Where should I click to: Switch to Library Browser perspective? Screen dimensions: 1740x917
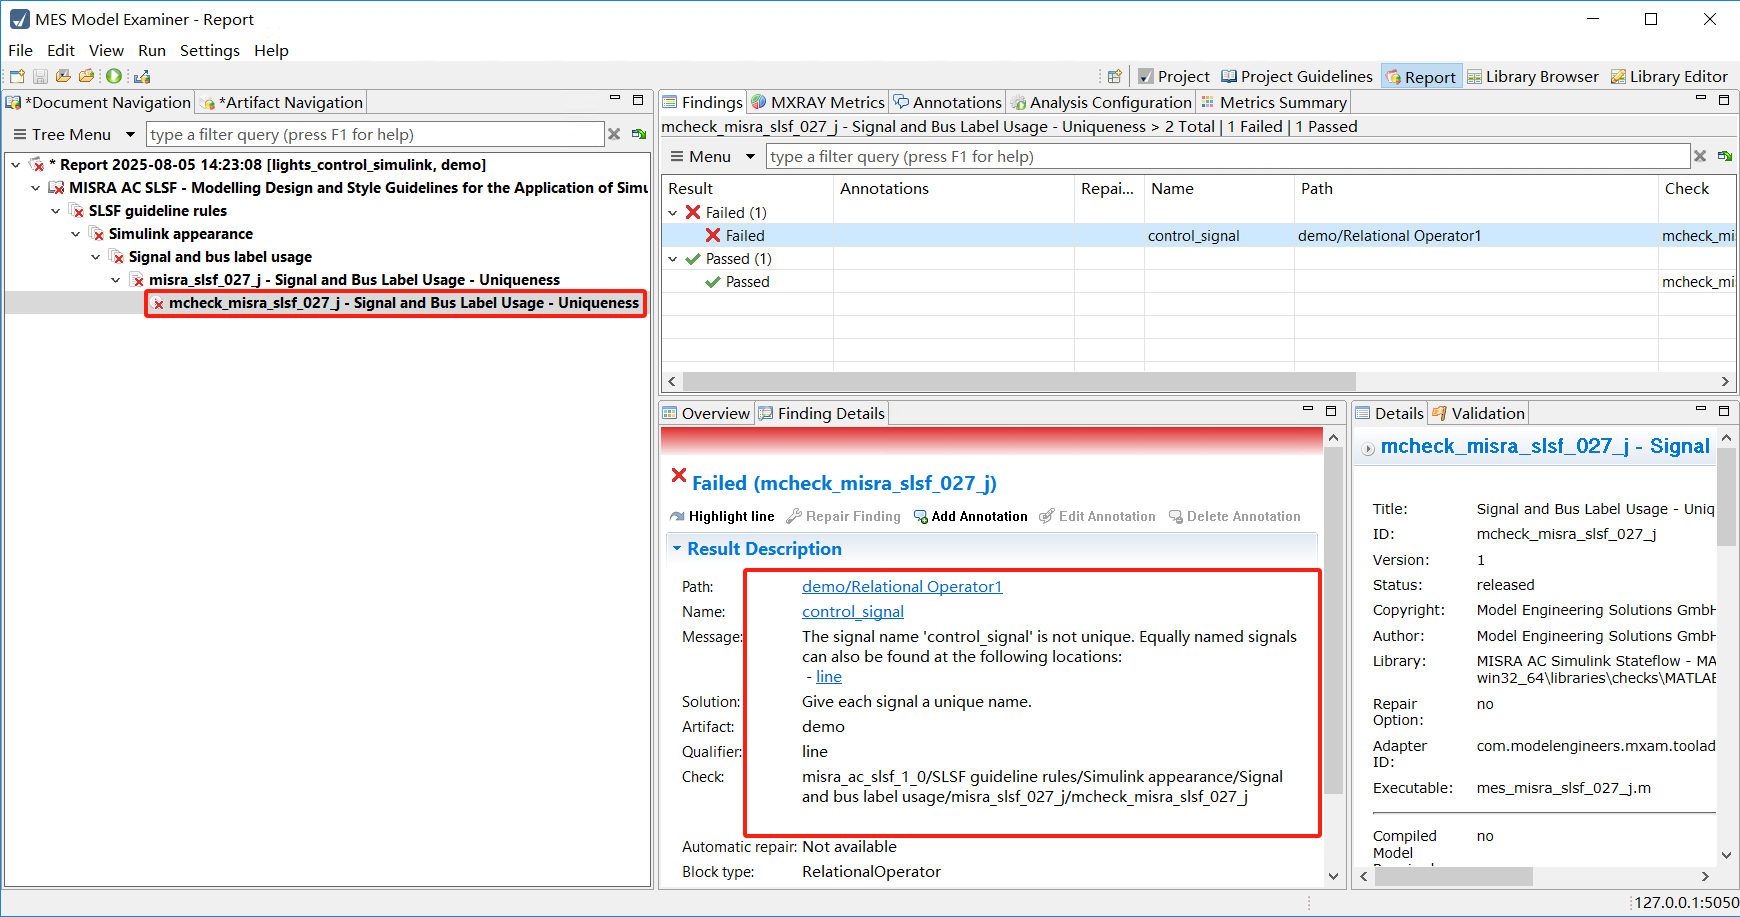click(x=1532, y=76)
